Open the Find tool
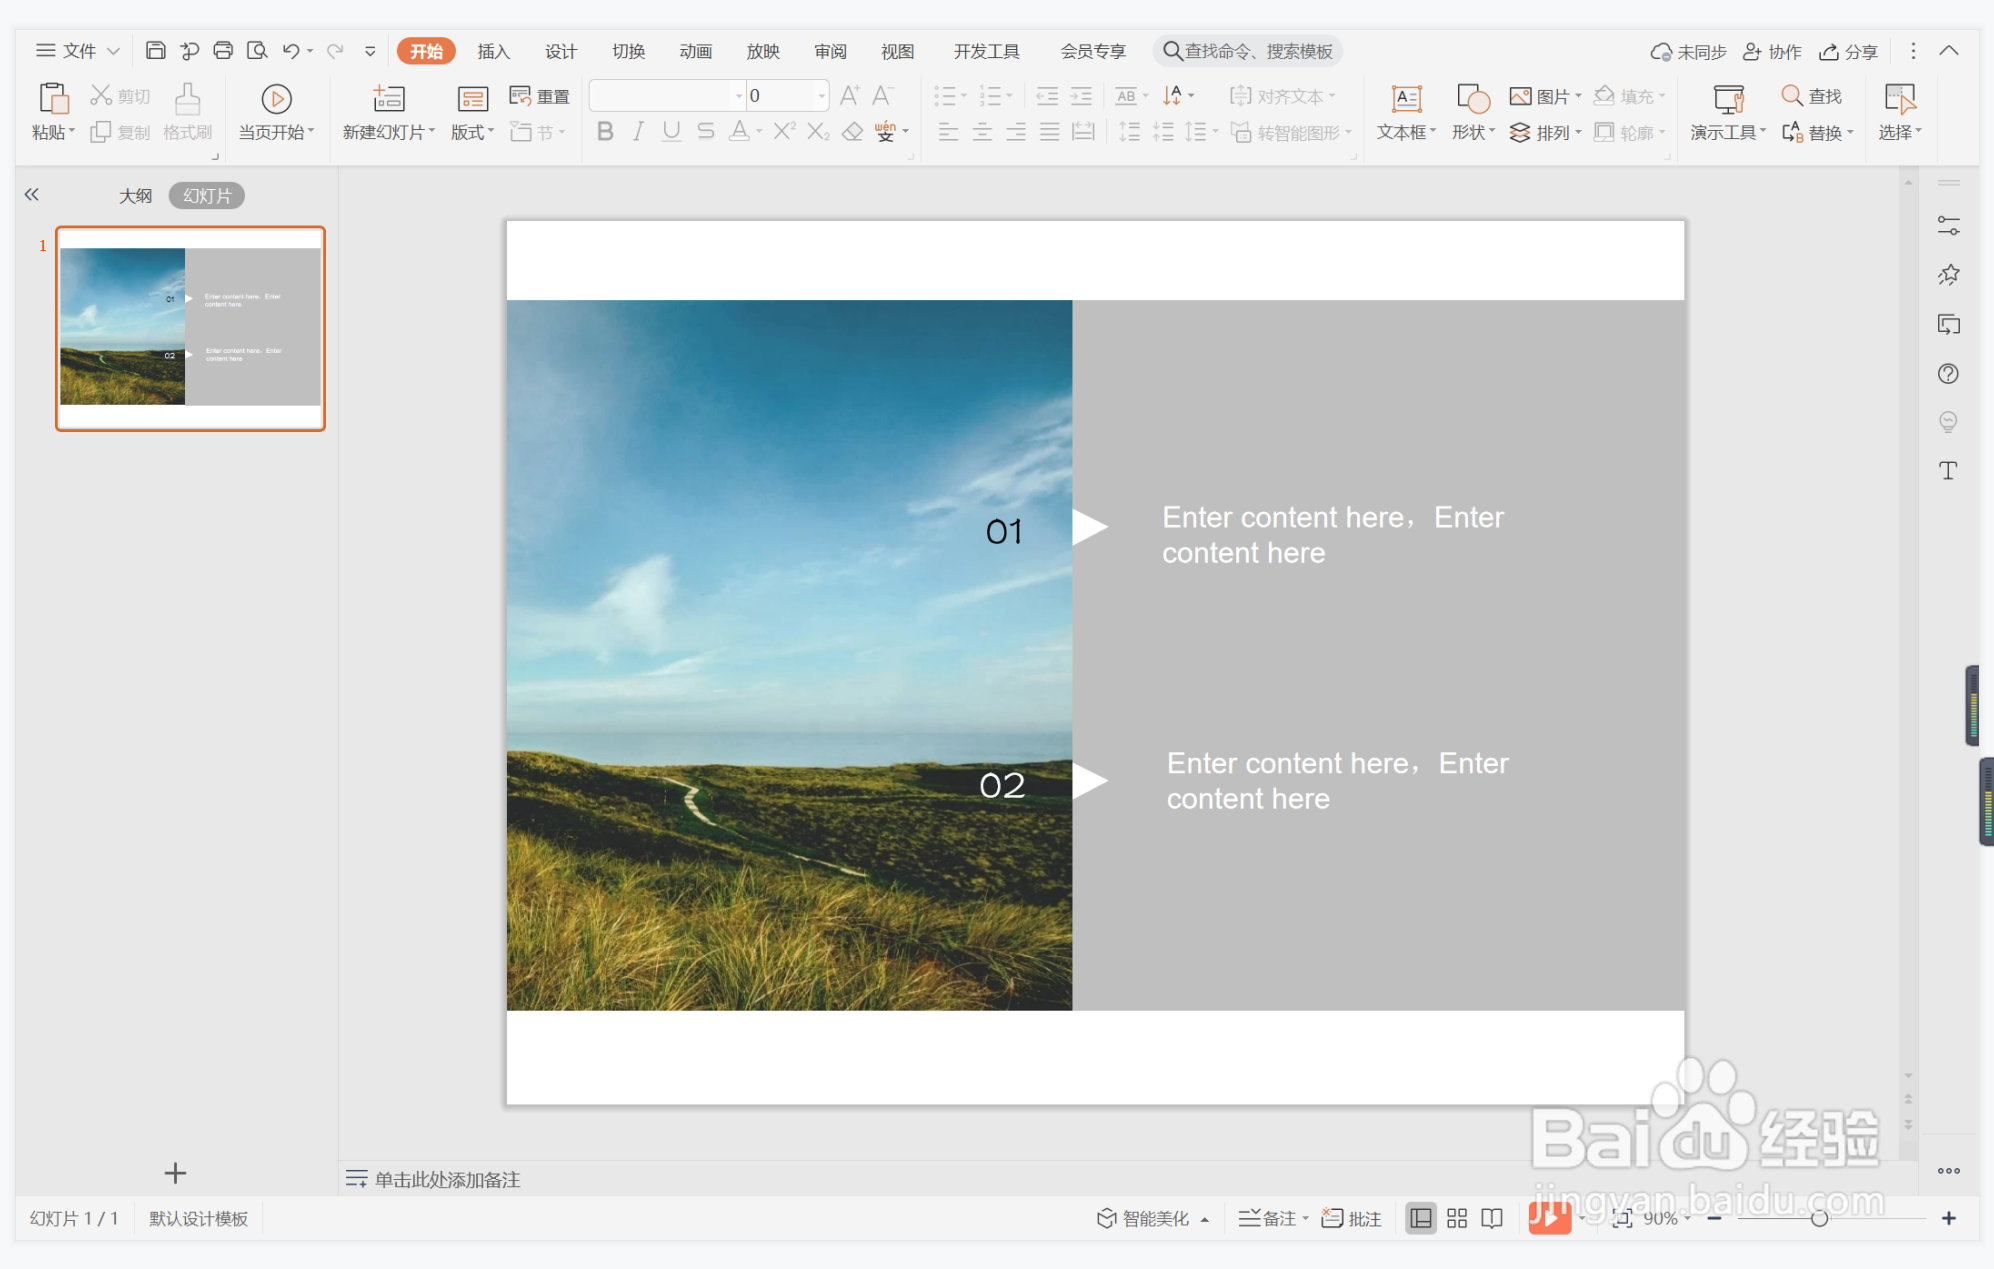Viewport: 1994px width, 1269px height. click(1811, 96)
